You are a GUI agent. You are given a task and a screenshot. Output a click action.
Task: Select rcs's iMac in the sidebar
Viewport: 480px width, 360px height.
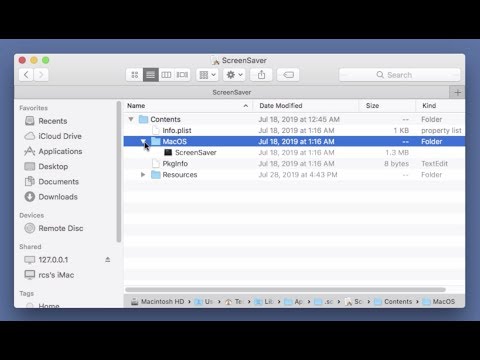56,275
